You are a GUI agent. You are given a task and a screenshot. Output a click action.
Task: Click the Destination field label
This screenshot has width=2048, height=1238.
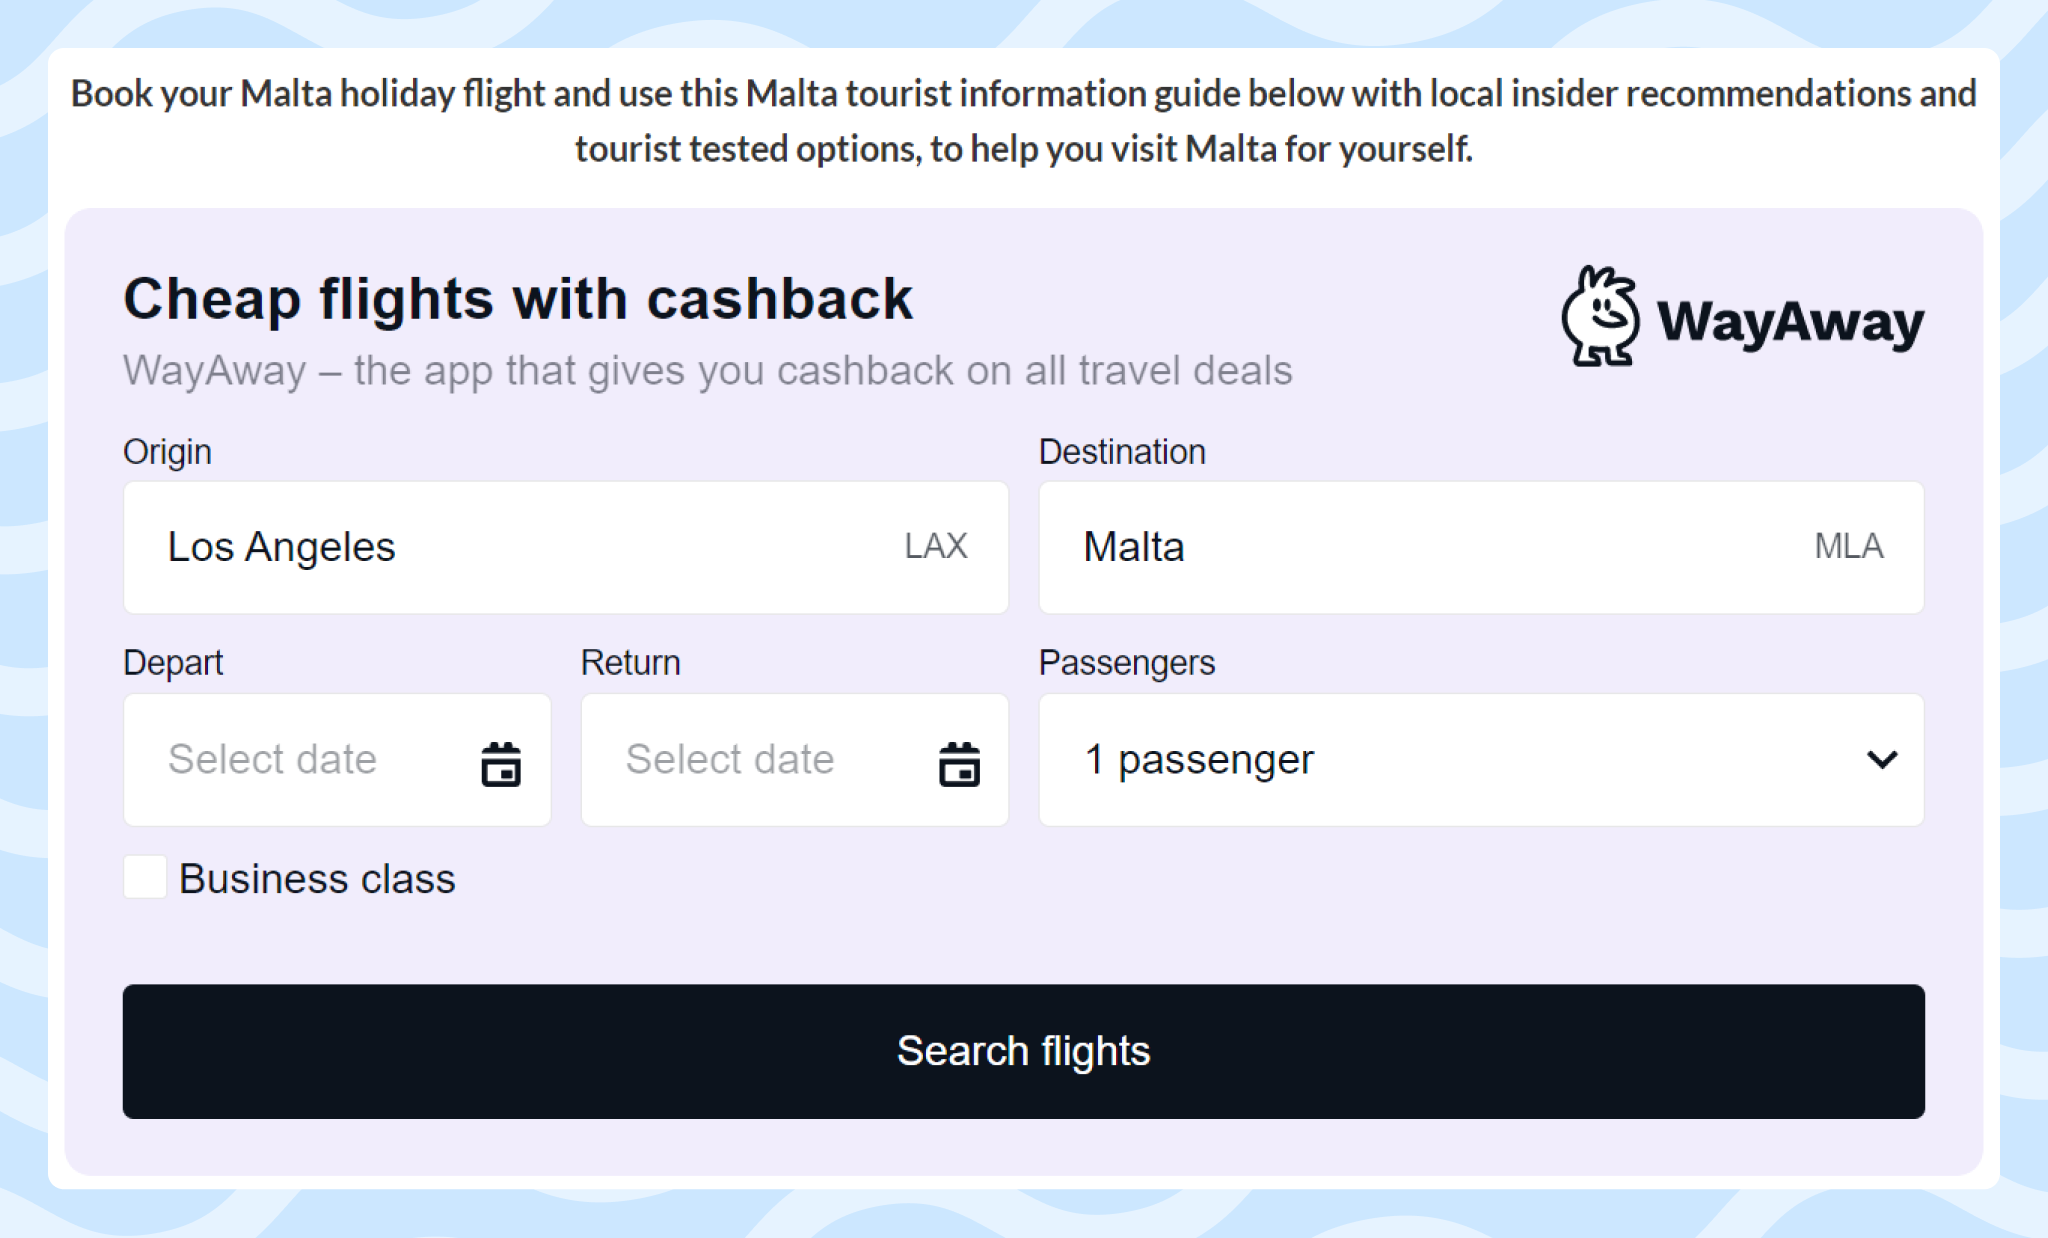tap(1122, 451)
